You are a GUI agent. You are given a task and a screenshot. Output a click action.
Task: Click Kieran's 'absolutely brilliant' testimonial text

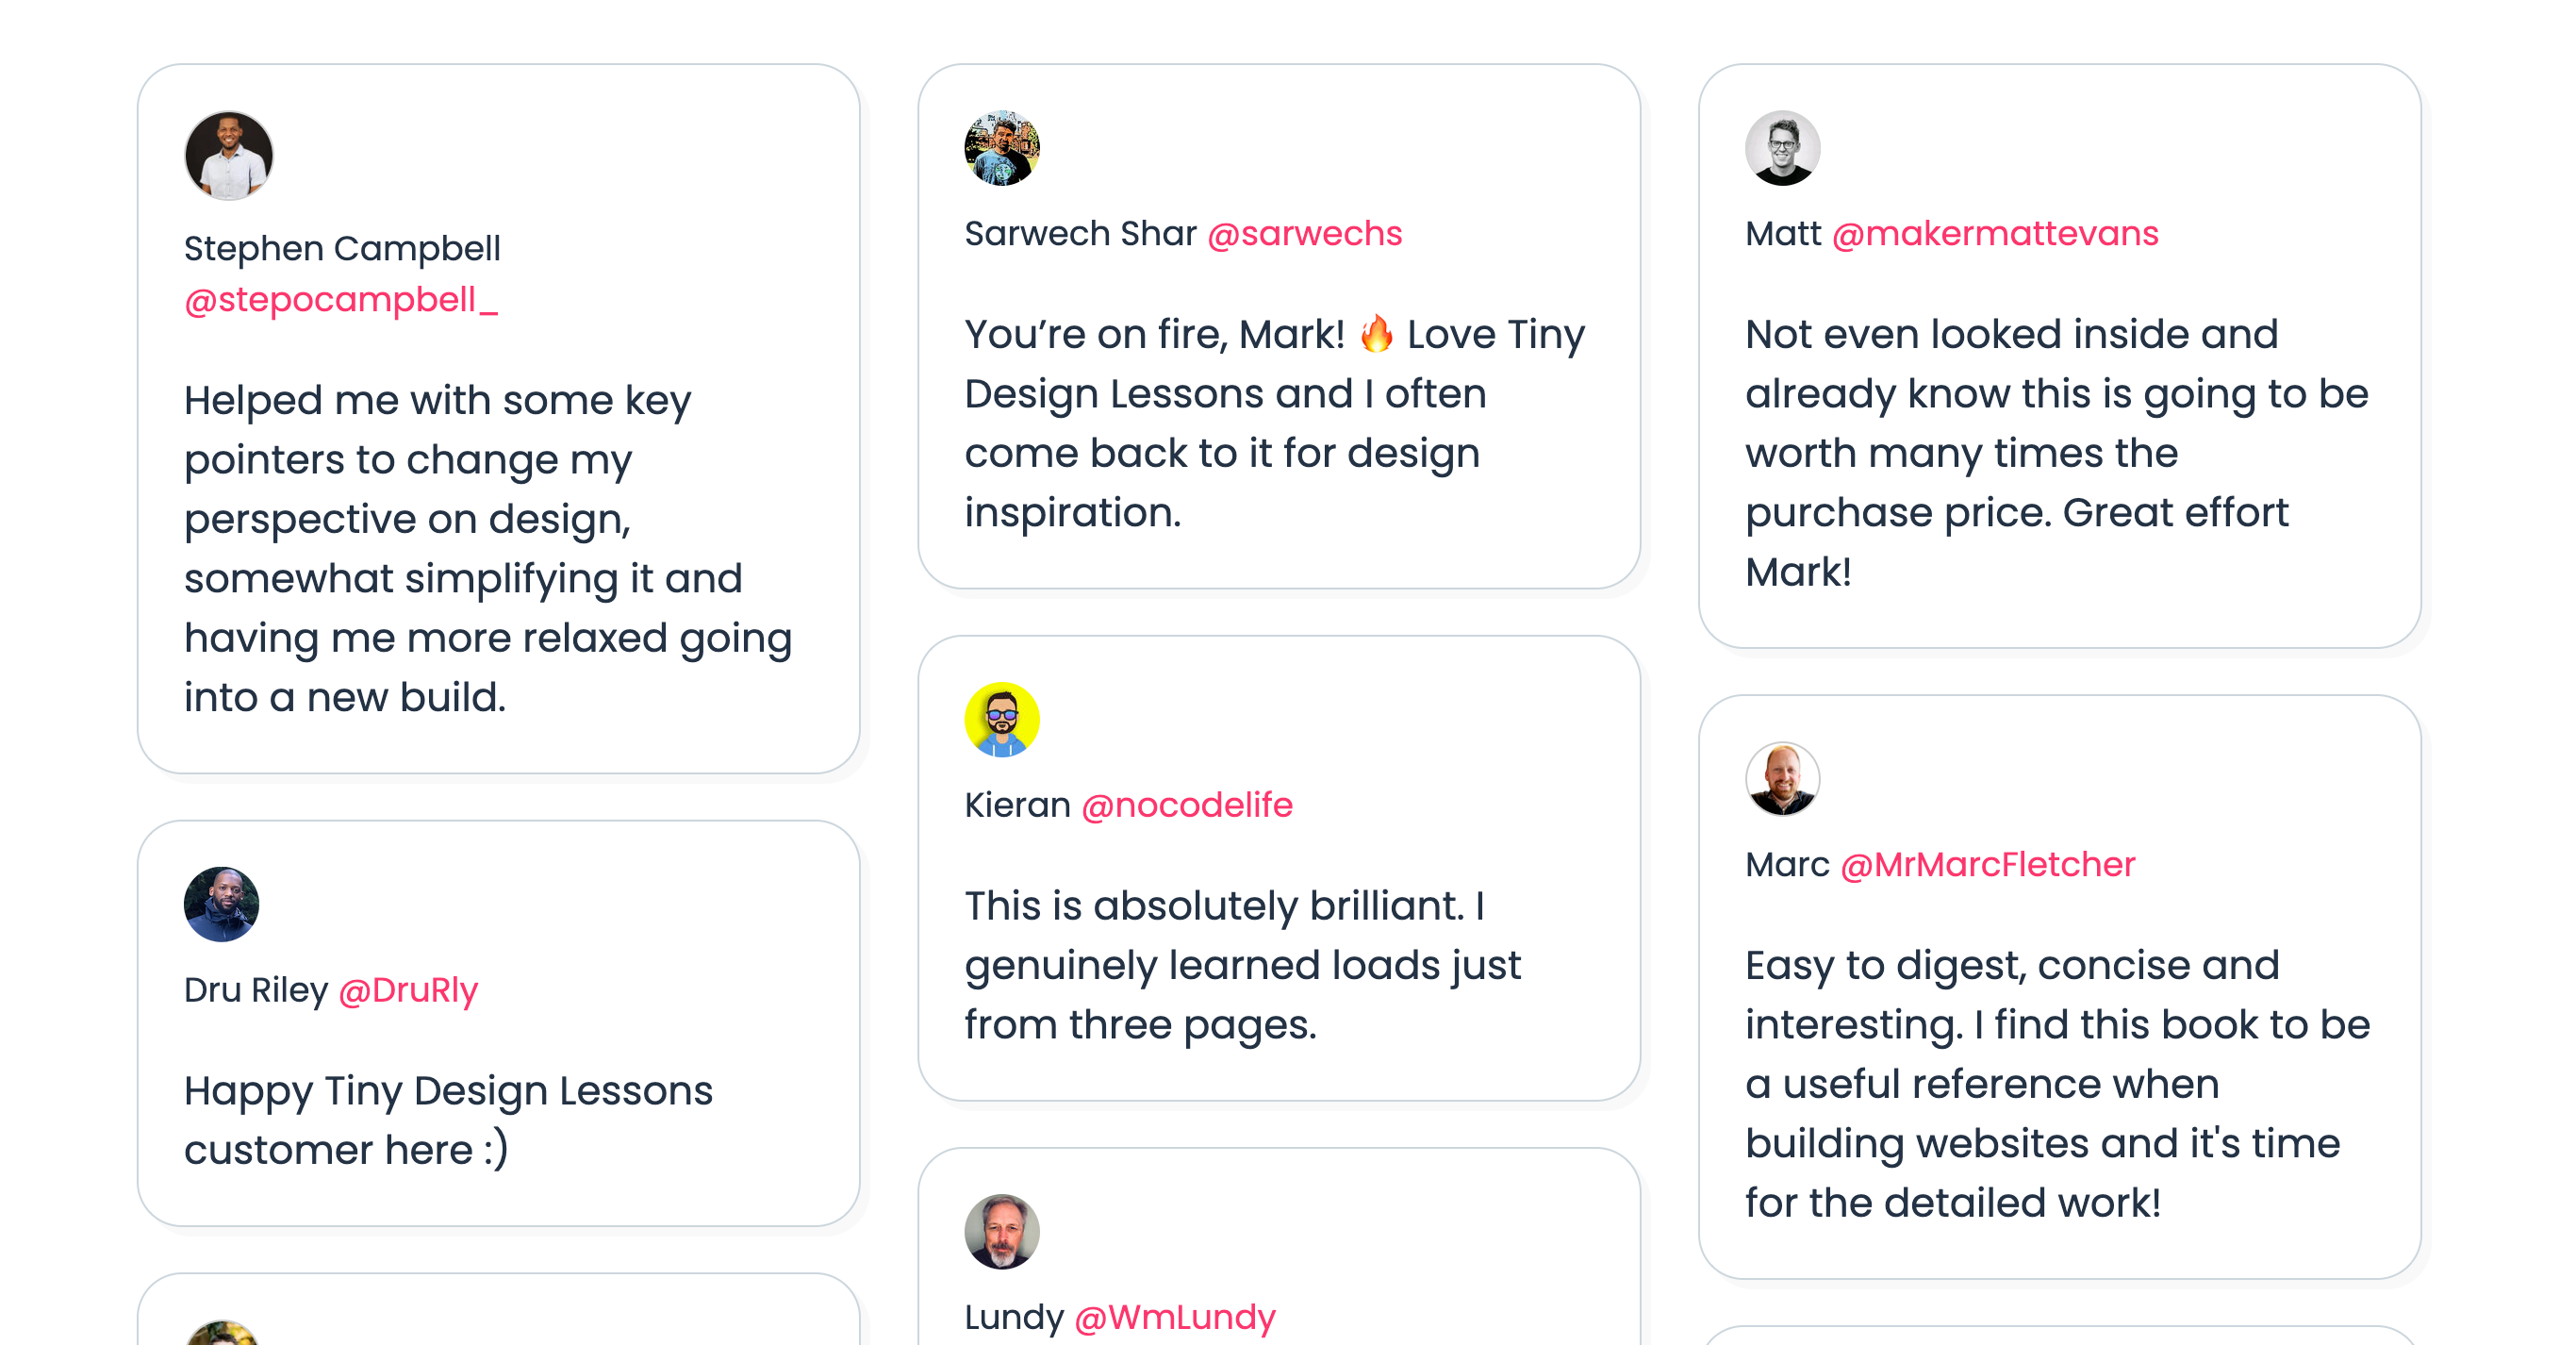coord(1241,965)
